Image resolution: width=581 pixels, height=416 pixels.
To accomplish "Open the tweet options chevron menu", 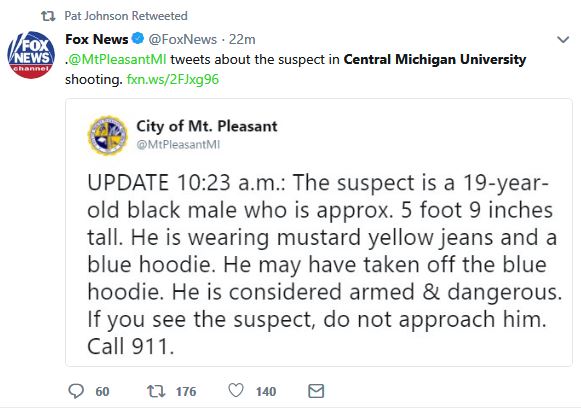I will (x=563, y=39).
